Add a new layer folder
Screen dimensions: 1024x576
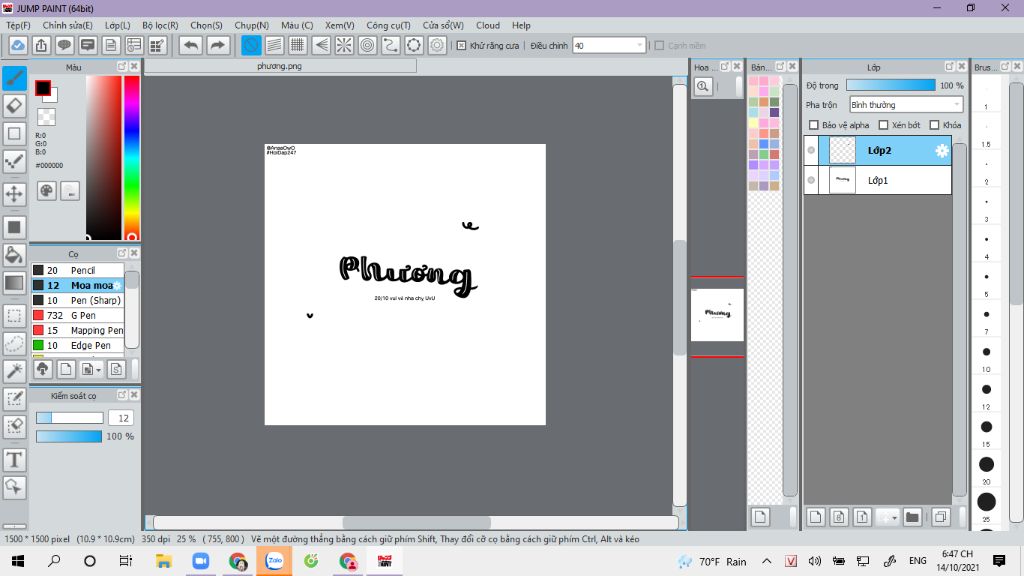pos(912,517)
